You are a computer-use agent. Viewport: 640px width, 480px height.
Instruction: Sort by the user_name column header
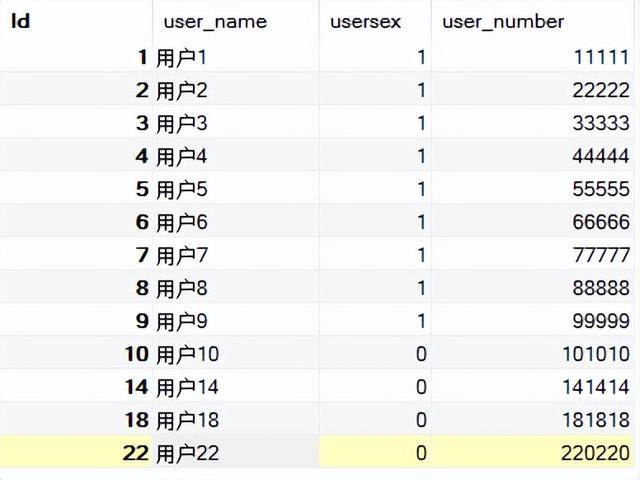click(236, 20)
